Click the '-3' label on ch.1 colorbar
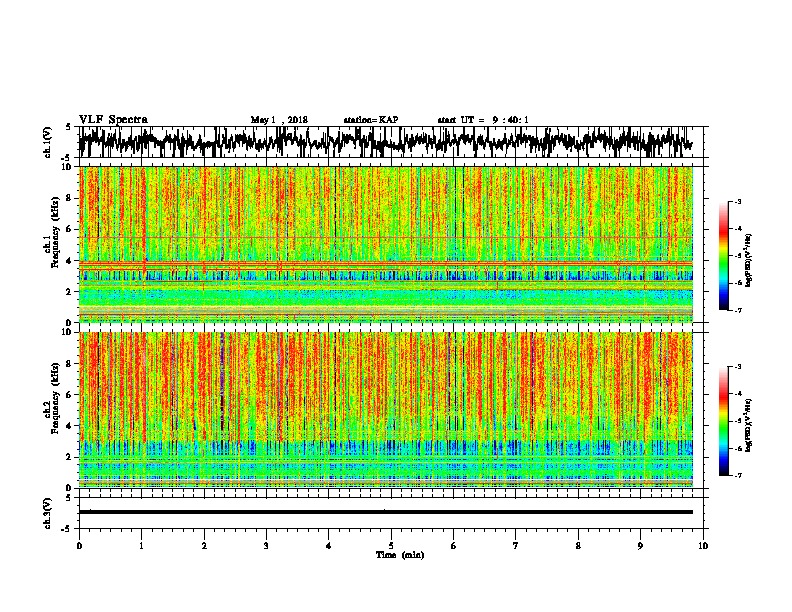 point(738,201)
